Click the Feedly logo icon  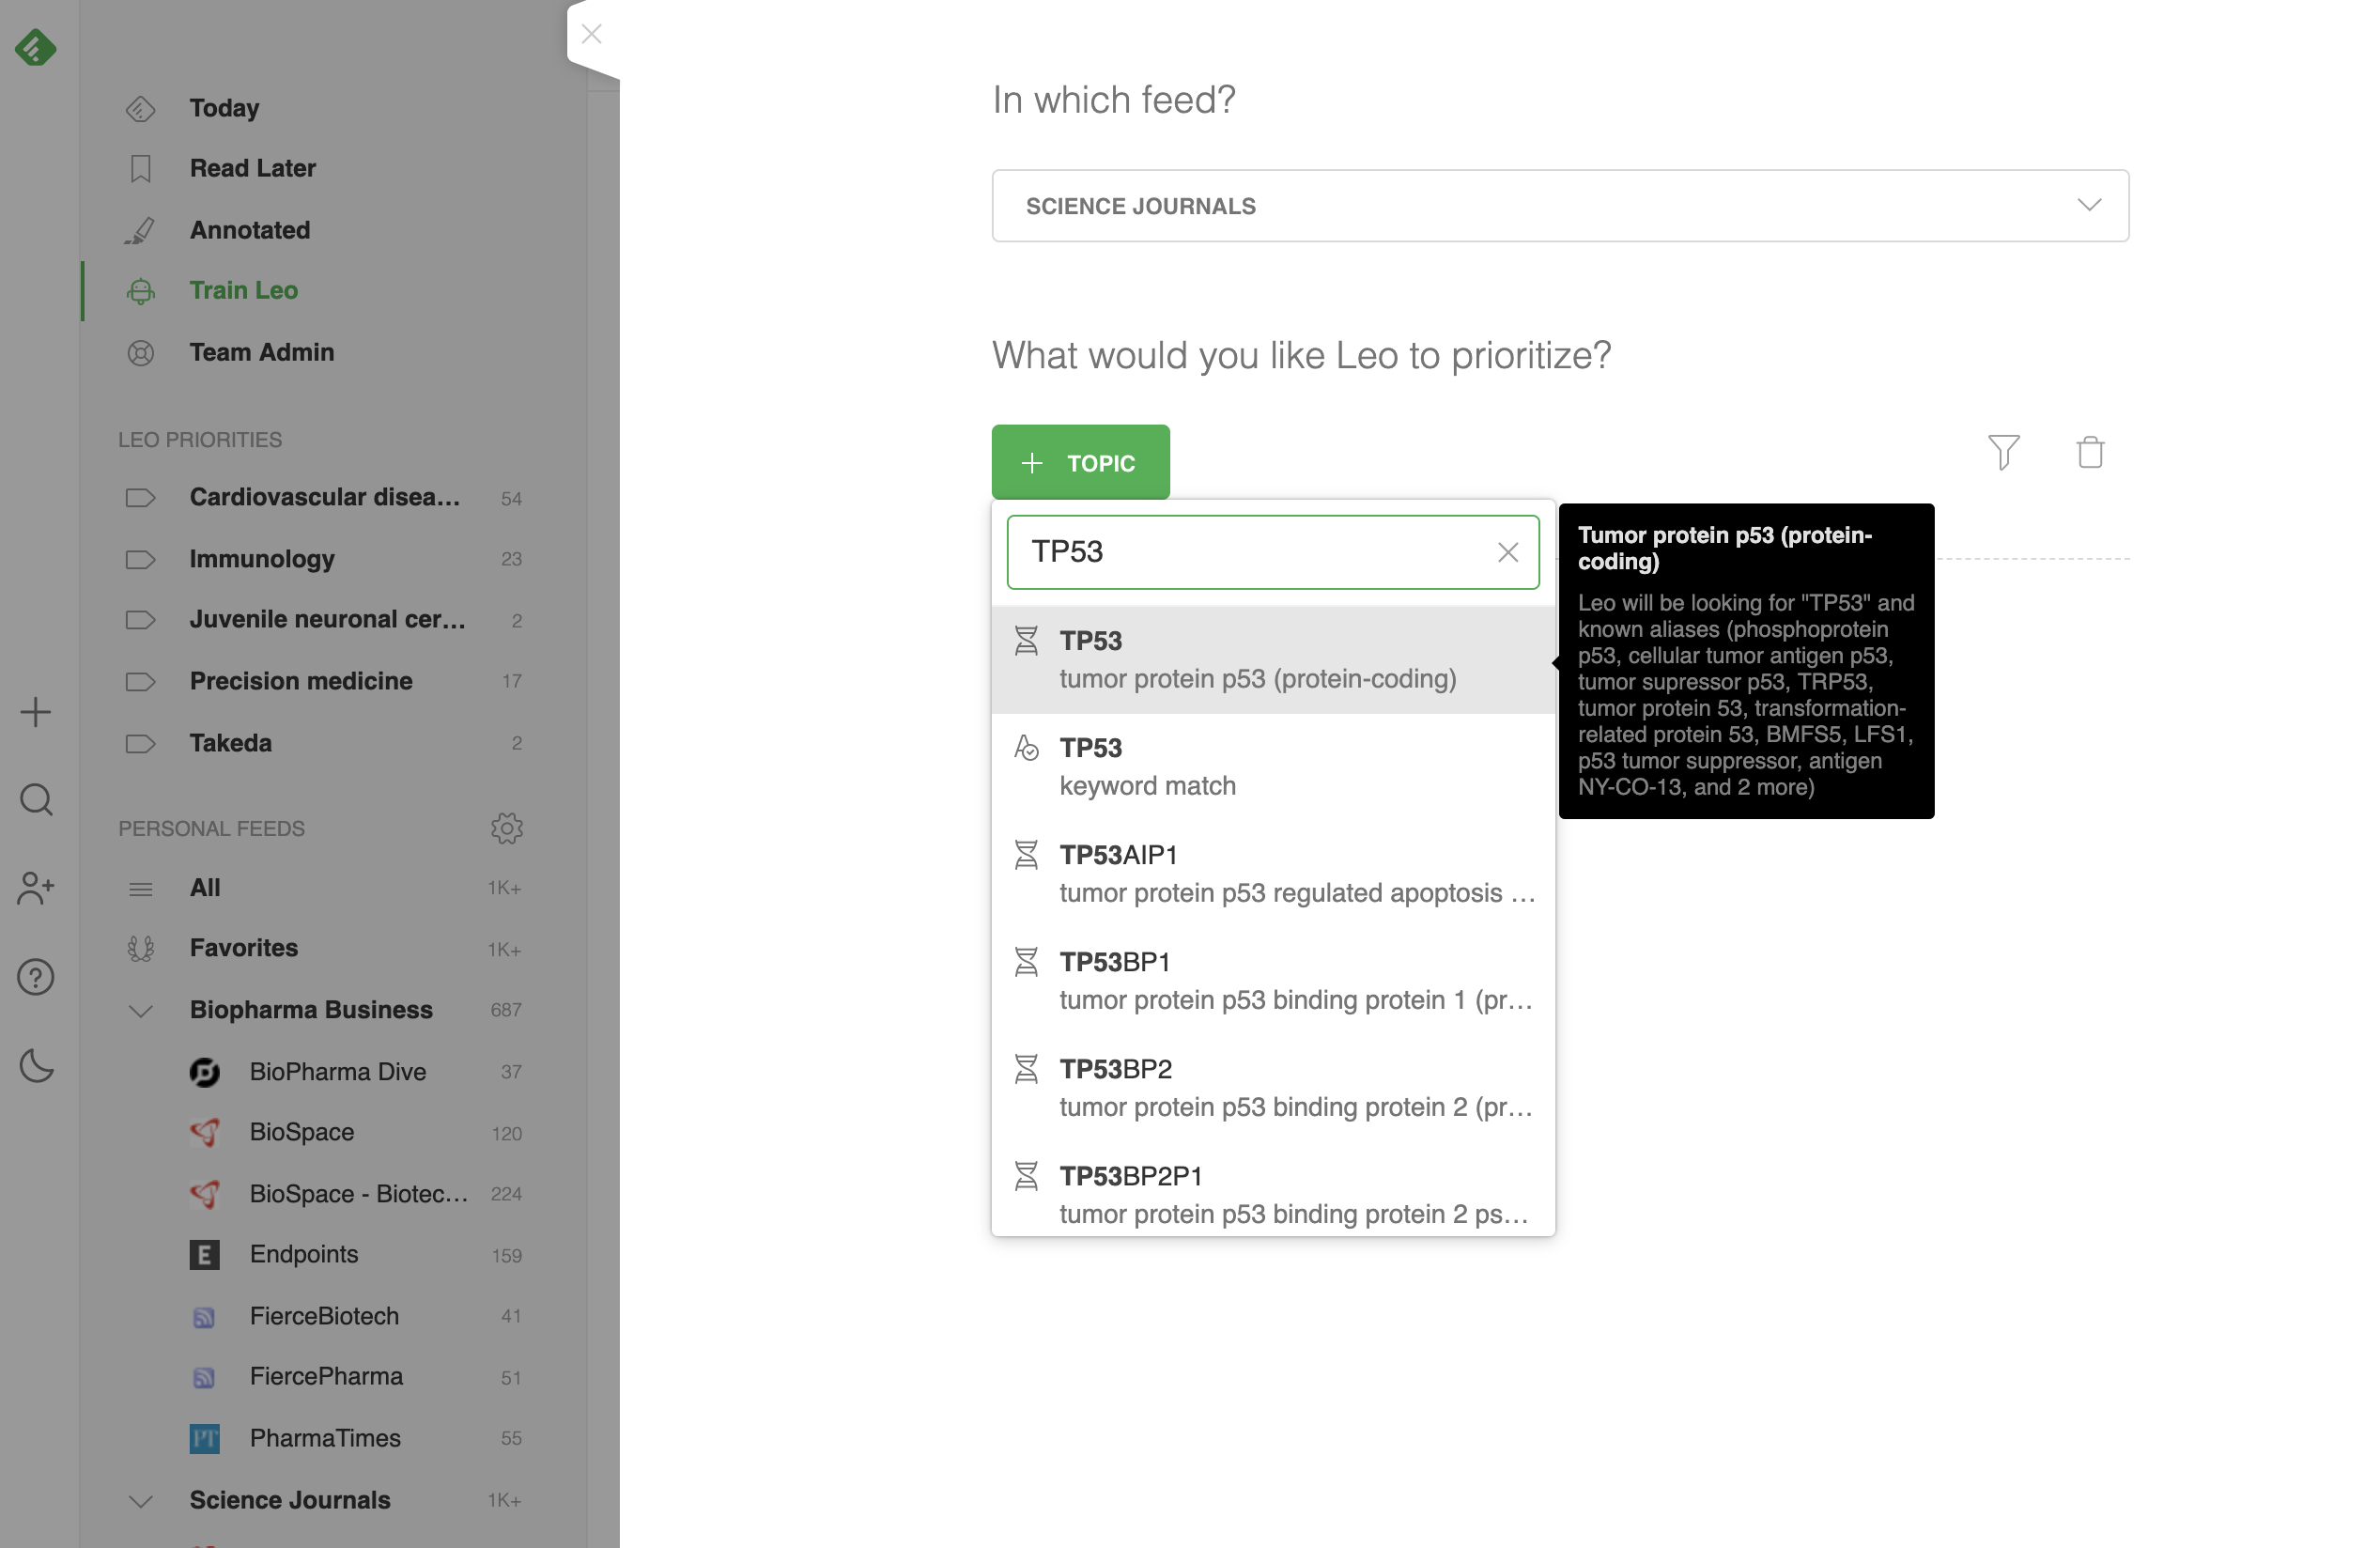(36, 48)
